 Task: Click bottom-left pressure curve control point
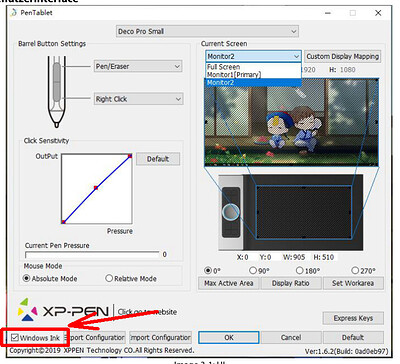tap(63, 222)
